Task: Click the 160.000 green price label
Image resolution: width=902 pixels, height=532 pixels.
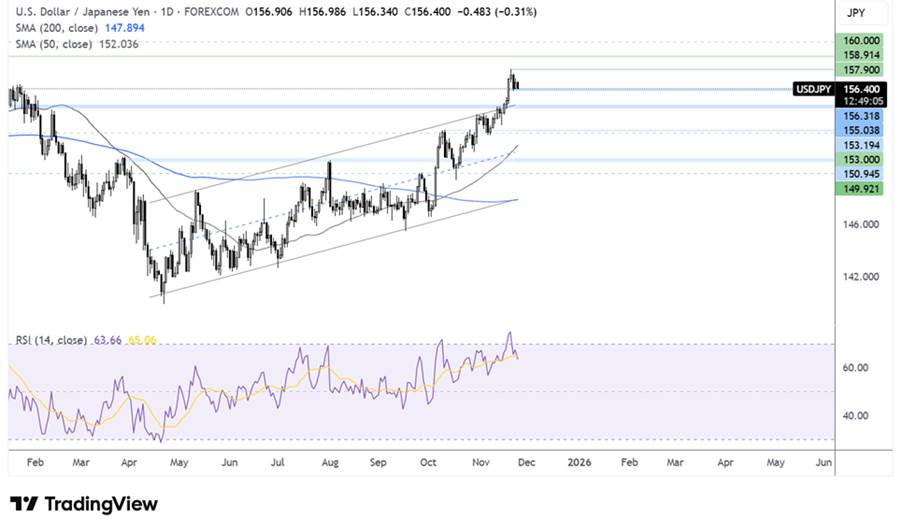Action: (x=860, y=41)
